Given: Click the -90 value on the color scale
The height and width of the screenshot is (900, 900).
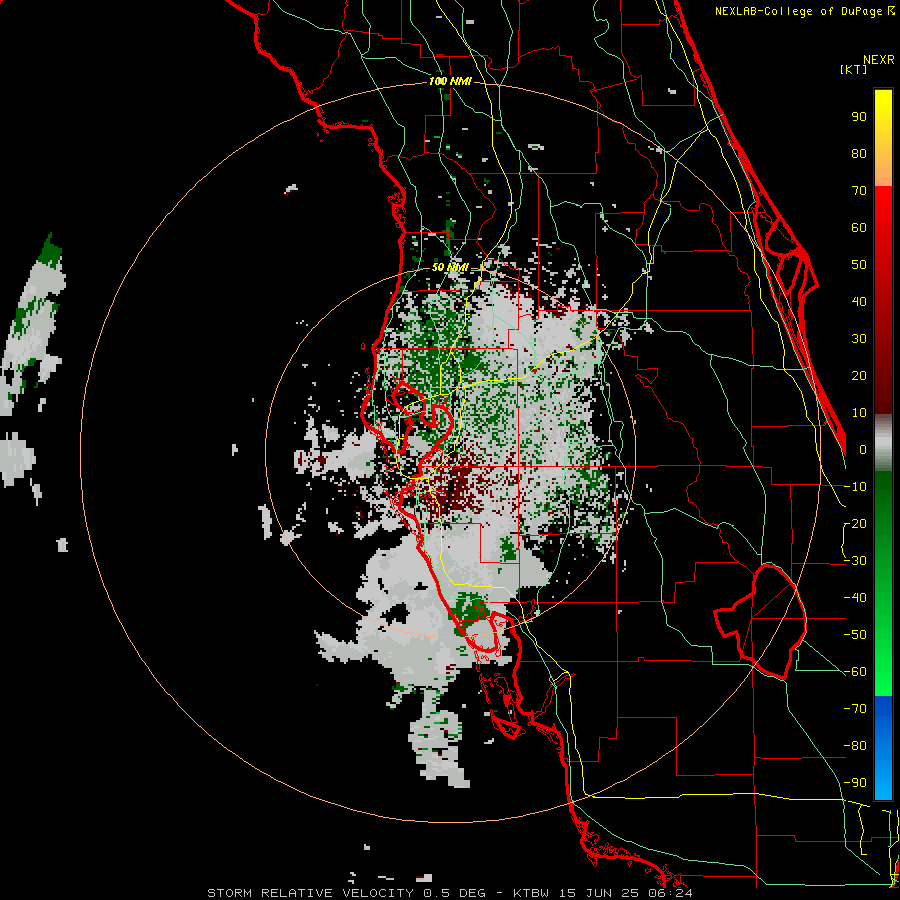Looking at the screenshot, I should (855, 783).
